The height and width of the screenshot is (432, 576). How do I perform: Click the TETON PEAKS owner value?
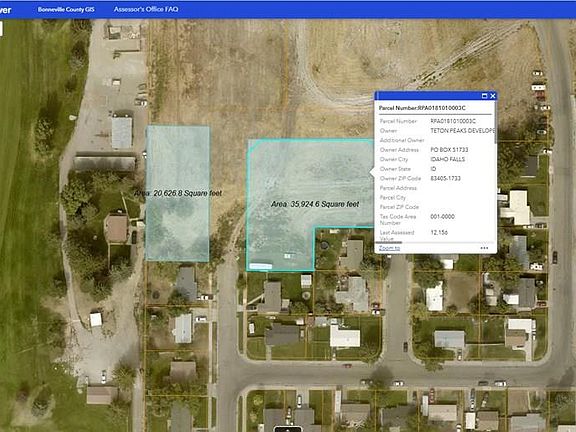pos(463,131)
